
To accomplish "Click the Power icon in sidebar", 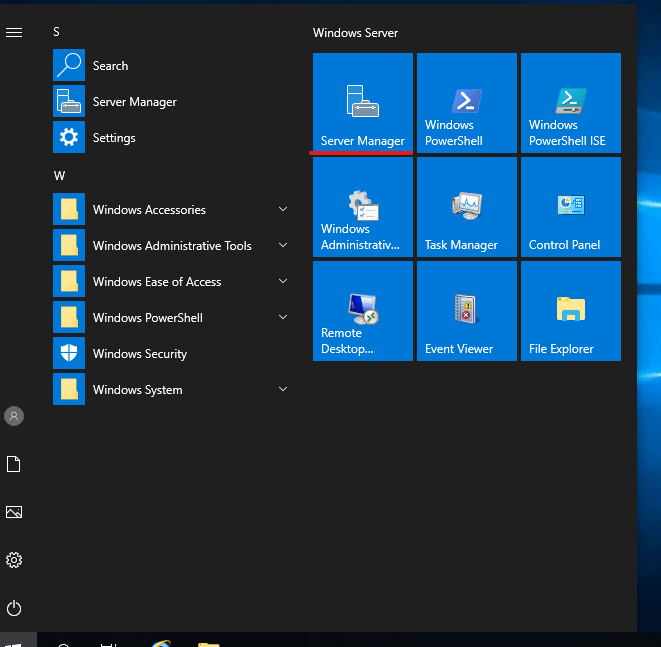I will (14, 608).
